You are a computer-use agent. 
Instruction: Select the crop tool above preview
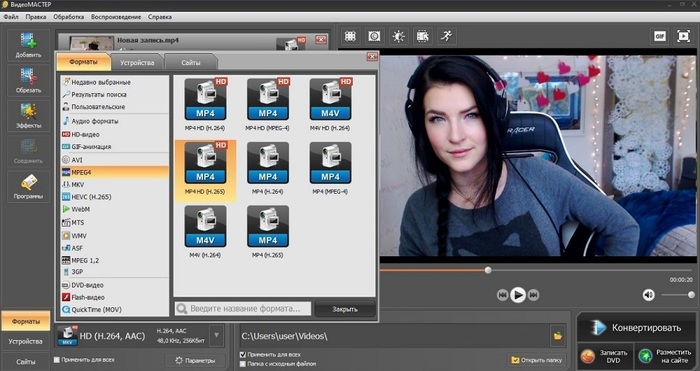(x=350, y=36)
